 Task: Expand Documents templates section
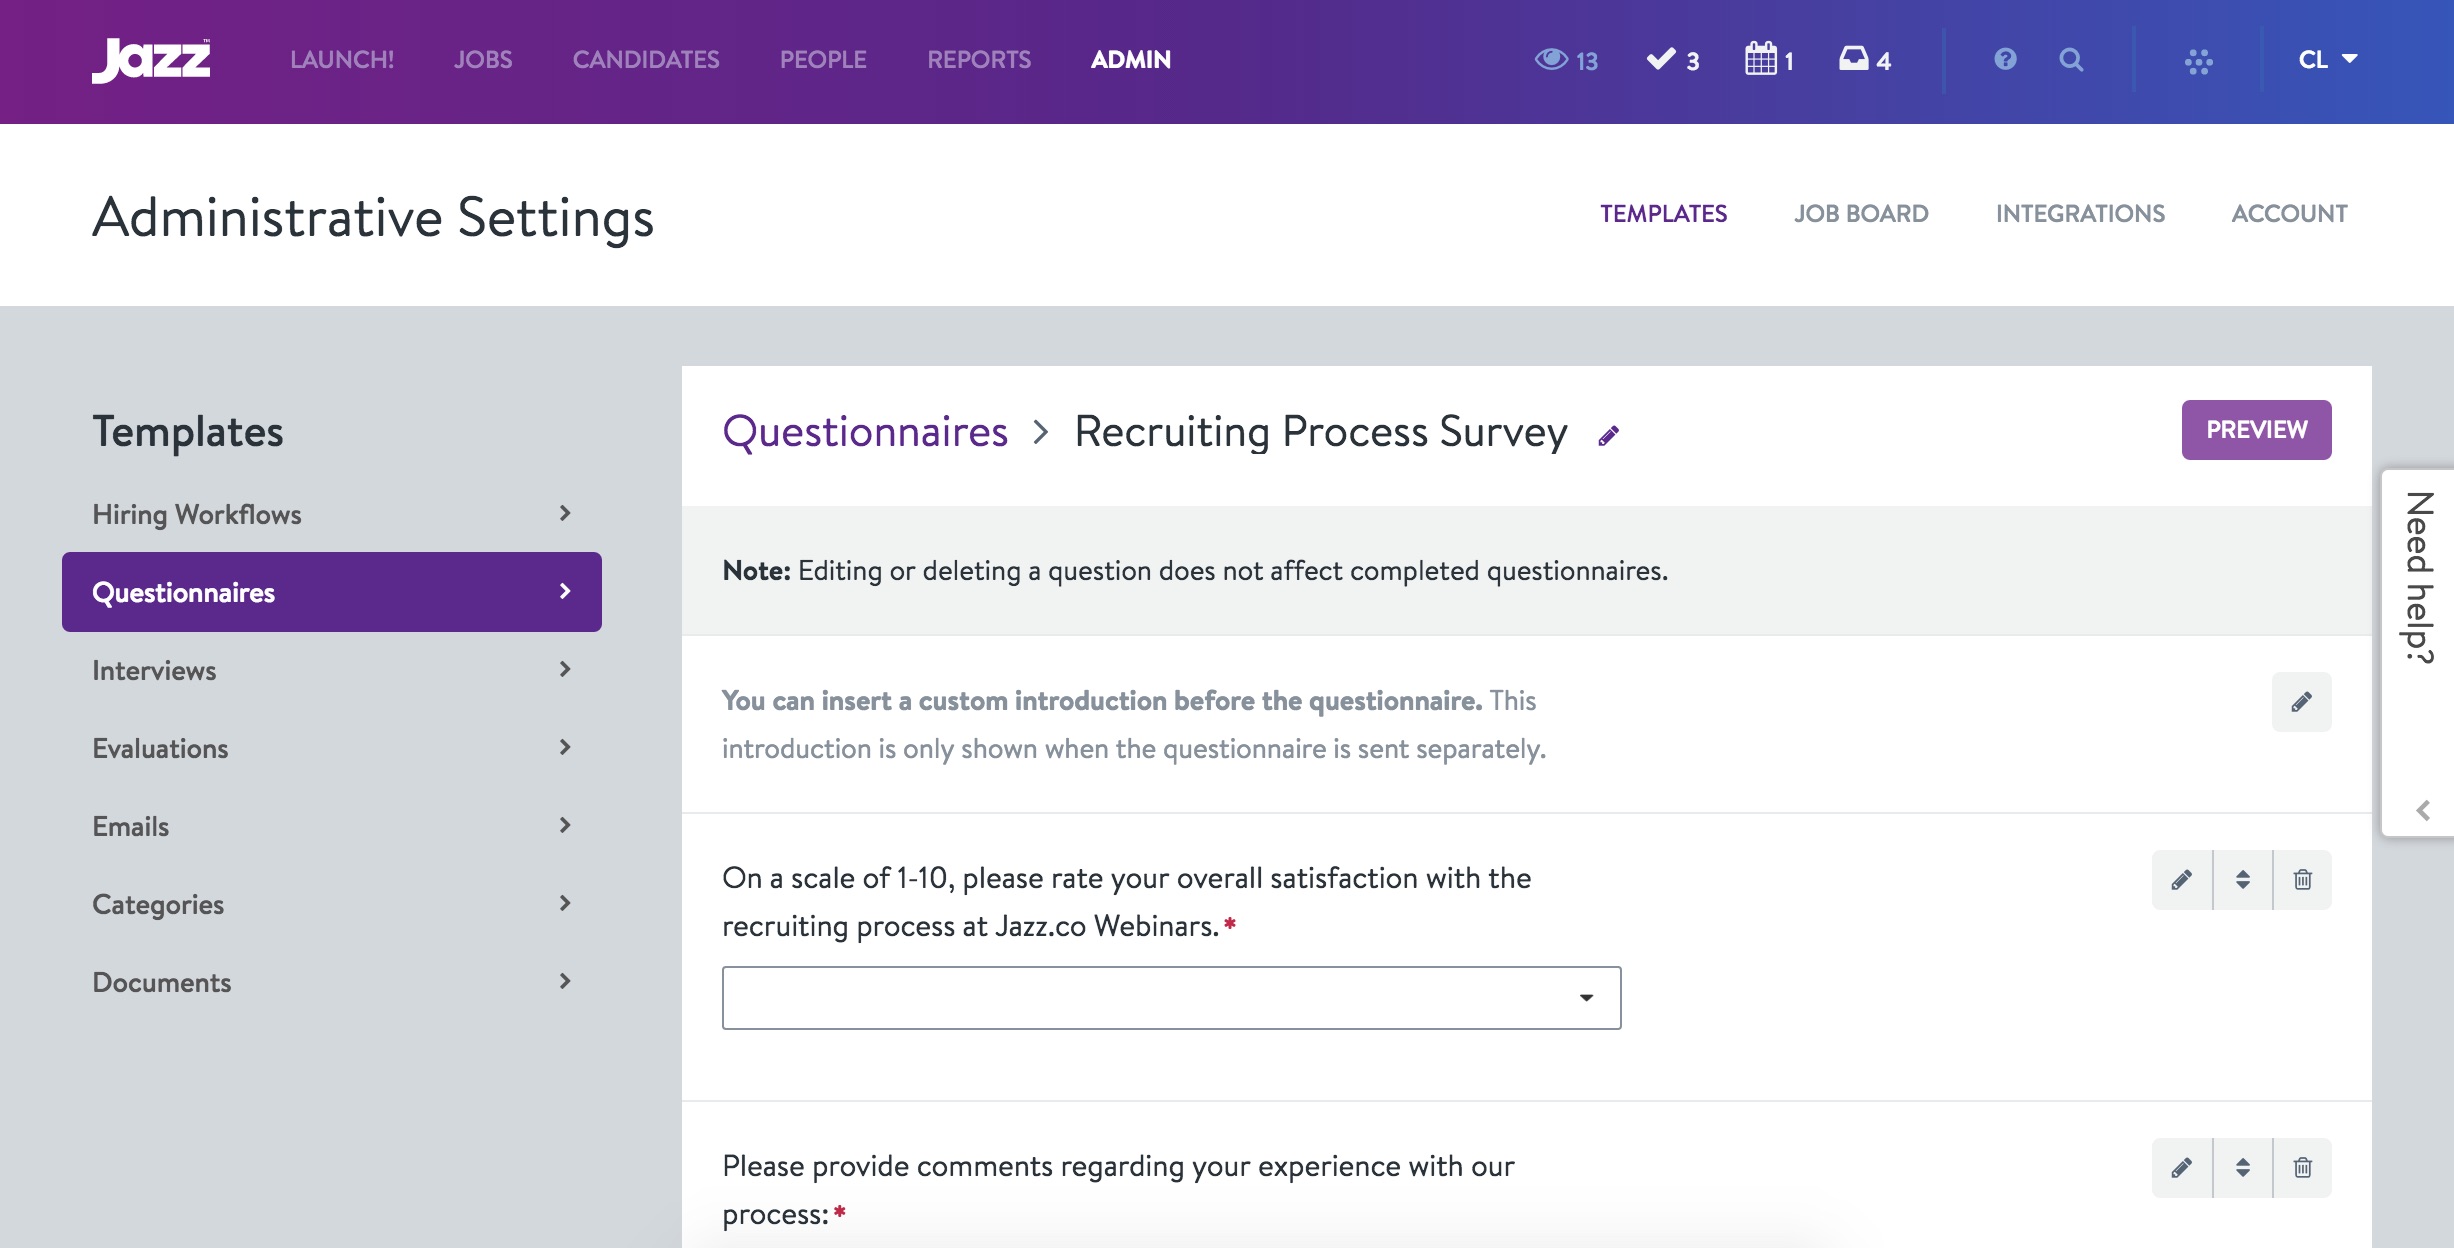pyautogui.click(x=332, y=982)
